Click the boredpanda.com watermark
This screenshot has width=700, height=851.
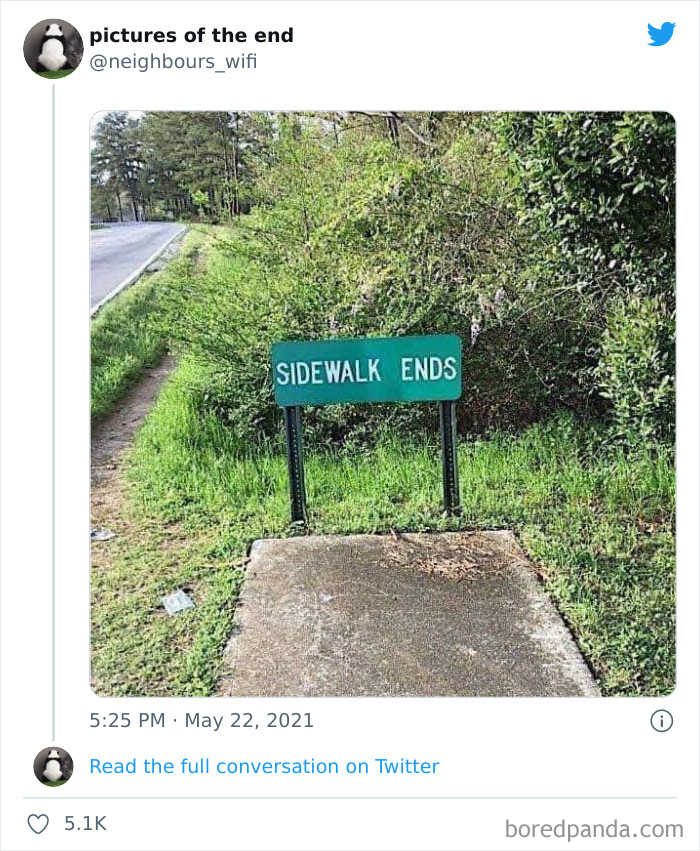(x=594, y=828)
